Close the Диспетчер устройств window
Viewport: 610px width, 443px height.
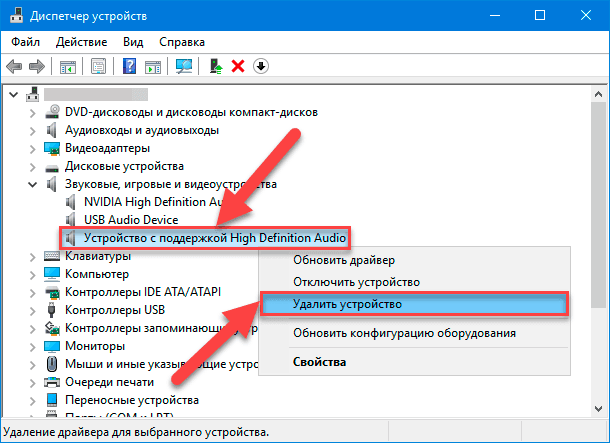[586, 16]
